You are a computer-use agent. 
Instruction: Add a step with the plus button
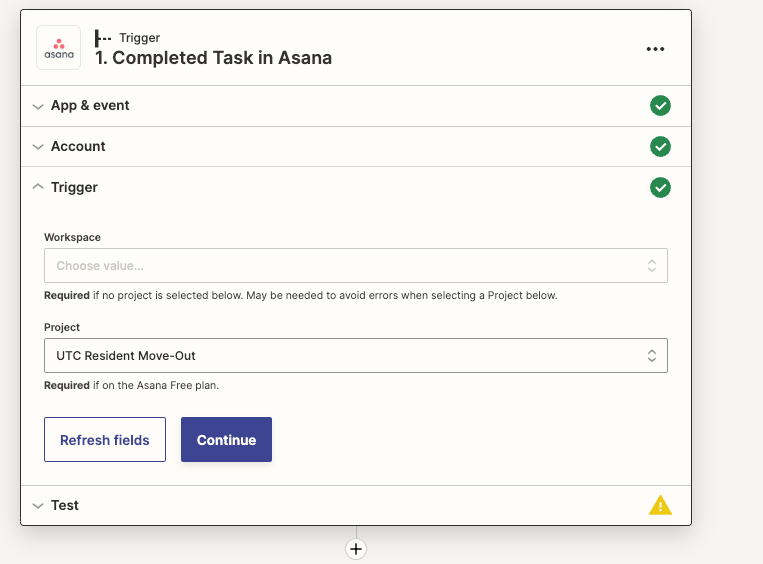[356, 549]
